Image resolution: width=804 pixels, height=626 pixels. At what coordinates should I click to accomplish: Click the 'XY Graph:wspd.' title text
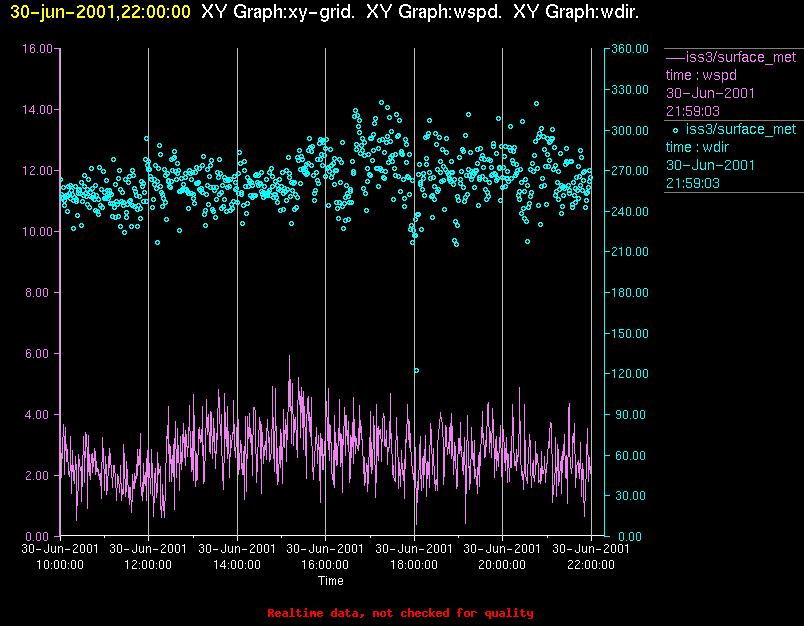point(434,12)
